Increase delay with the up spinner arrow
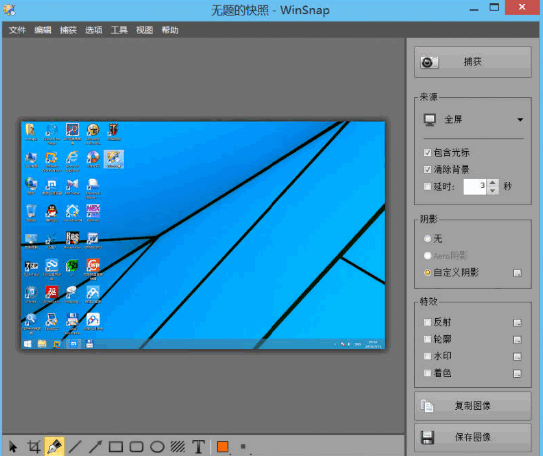 coord(492,182)
